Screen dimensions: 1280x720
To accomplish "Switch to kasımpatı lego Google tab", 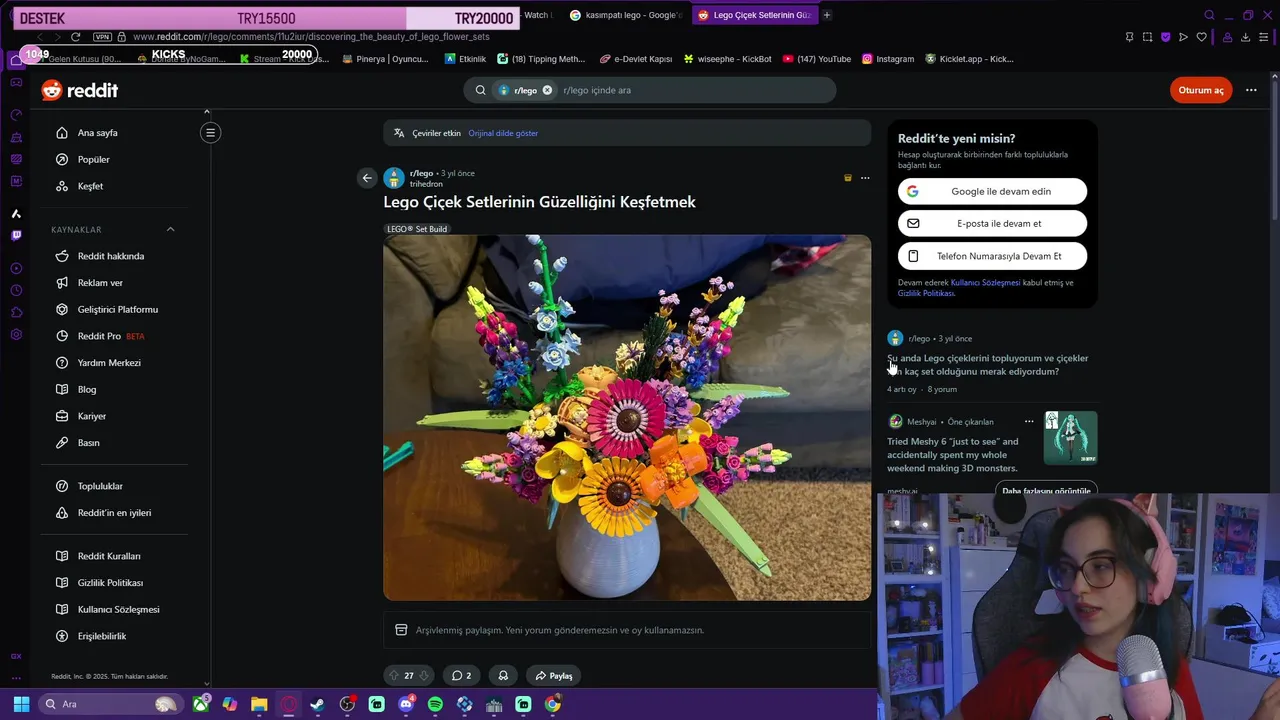I will pos(625,15).
